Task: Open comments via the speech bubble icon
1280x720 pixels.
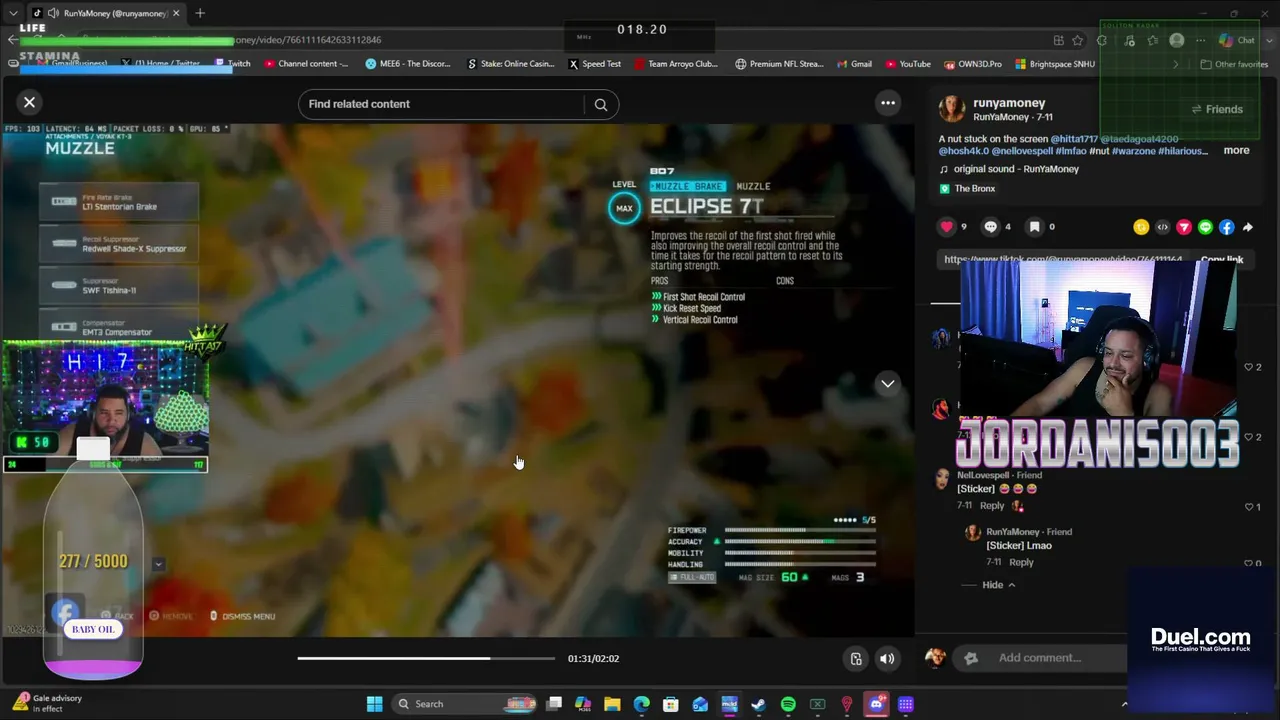Action: coord(990,227)
